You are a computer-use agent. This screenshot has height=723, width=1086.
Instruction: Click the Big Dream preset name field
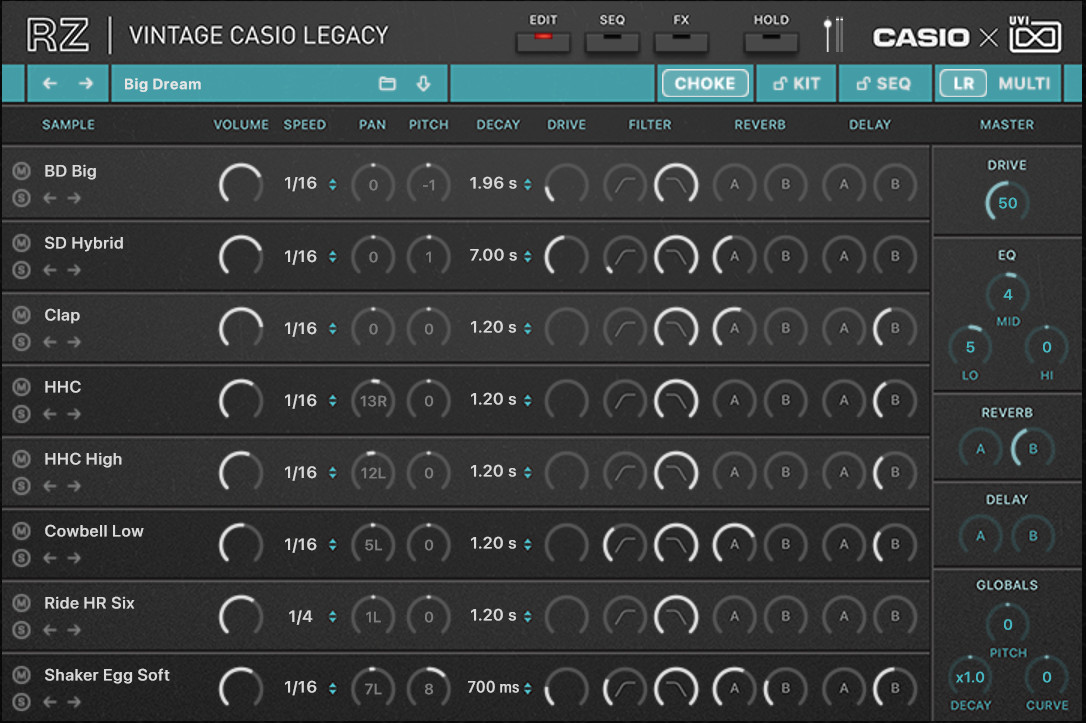coord(240,84)
